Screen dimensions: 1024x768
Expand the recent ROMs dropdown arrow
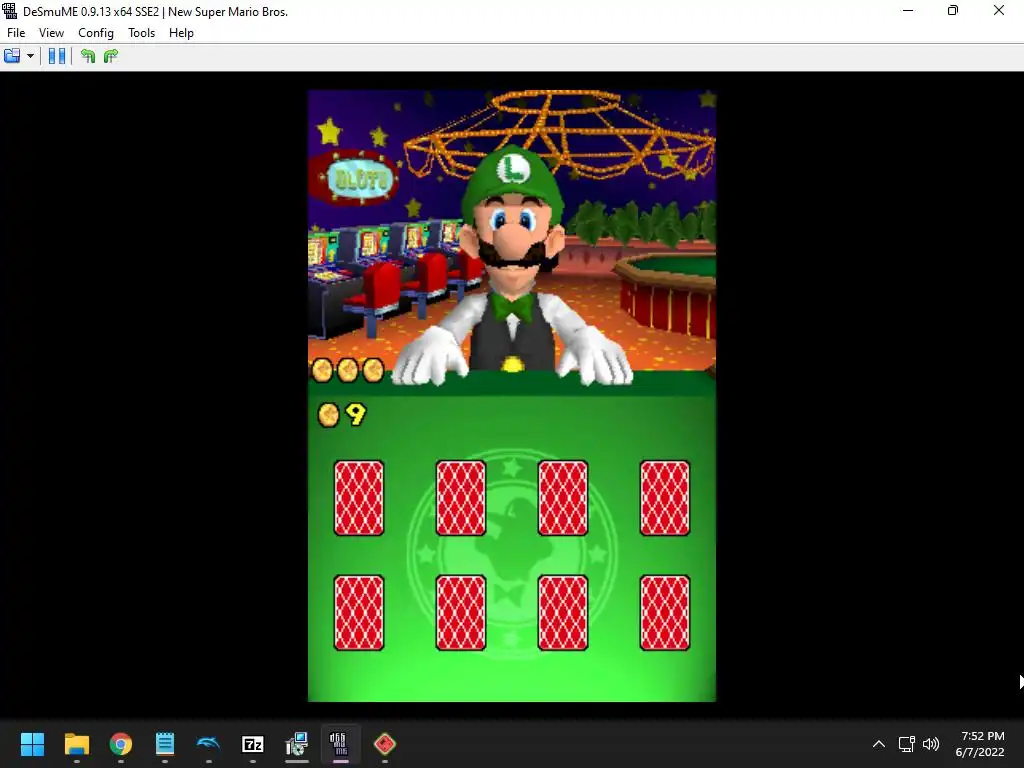(30, 56)
